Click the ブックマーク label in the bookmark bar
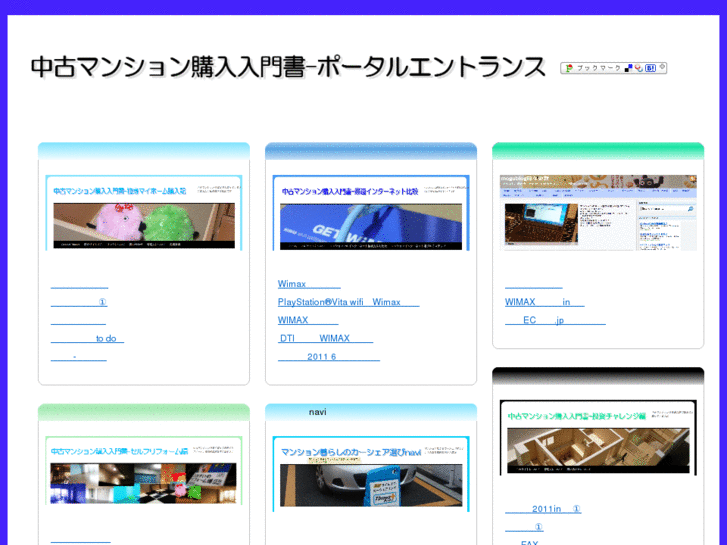 click(599, 68)
